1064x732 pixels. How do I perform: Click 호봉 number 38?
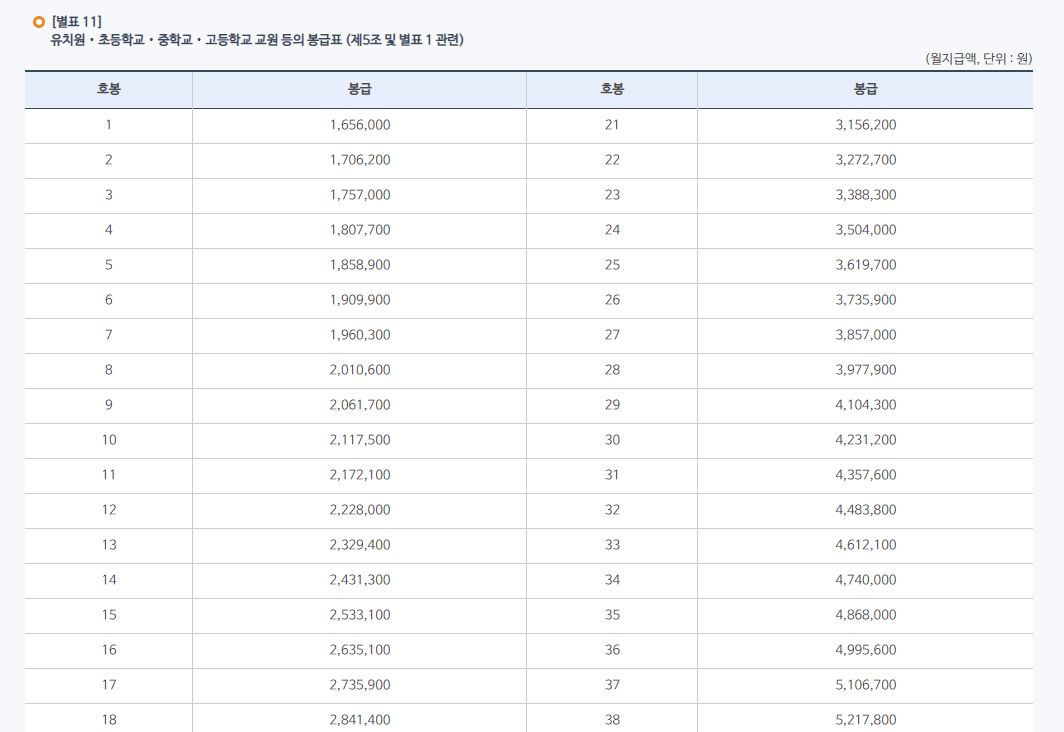tap(612, 720)
